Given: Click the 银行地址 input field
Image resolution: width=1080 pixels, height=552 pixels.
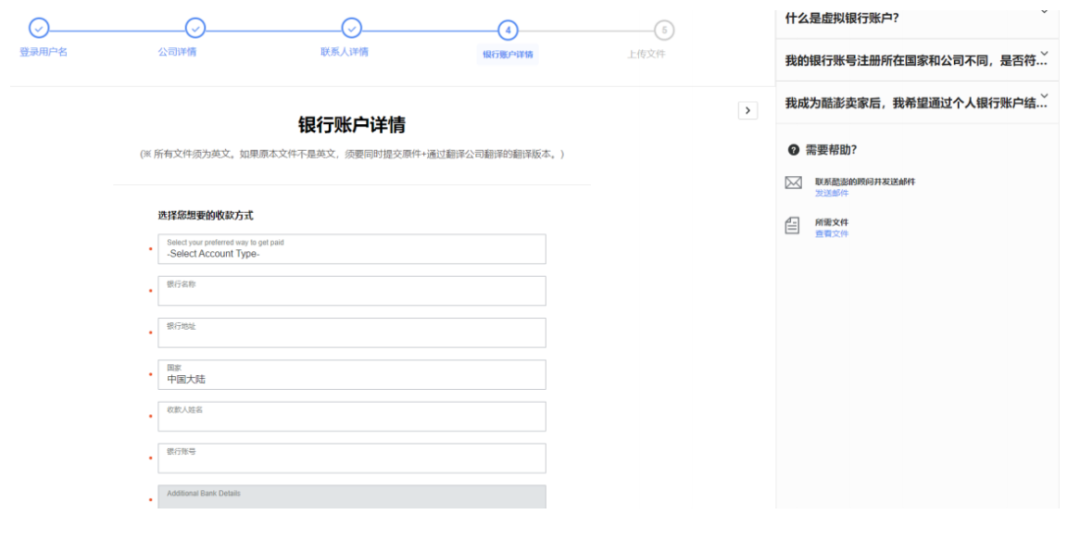Looking at the screenshot, I should tap(351, 333).
